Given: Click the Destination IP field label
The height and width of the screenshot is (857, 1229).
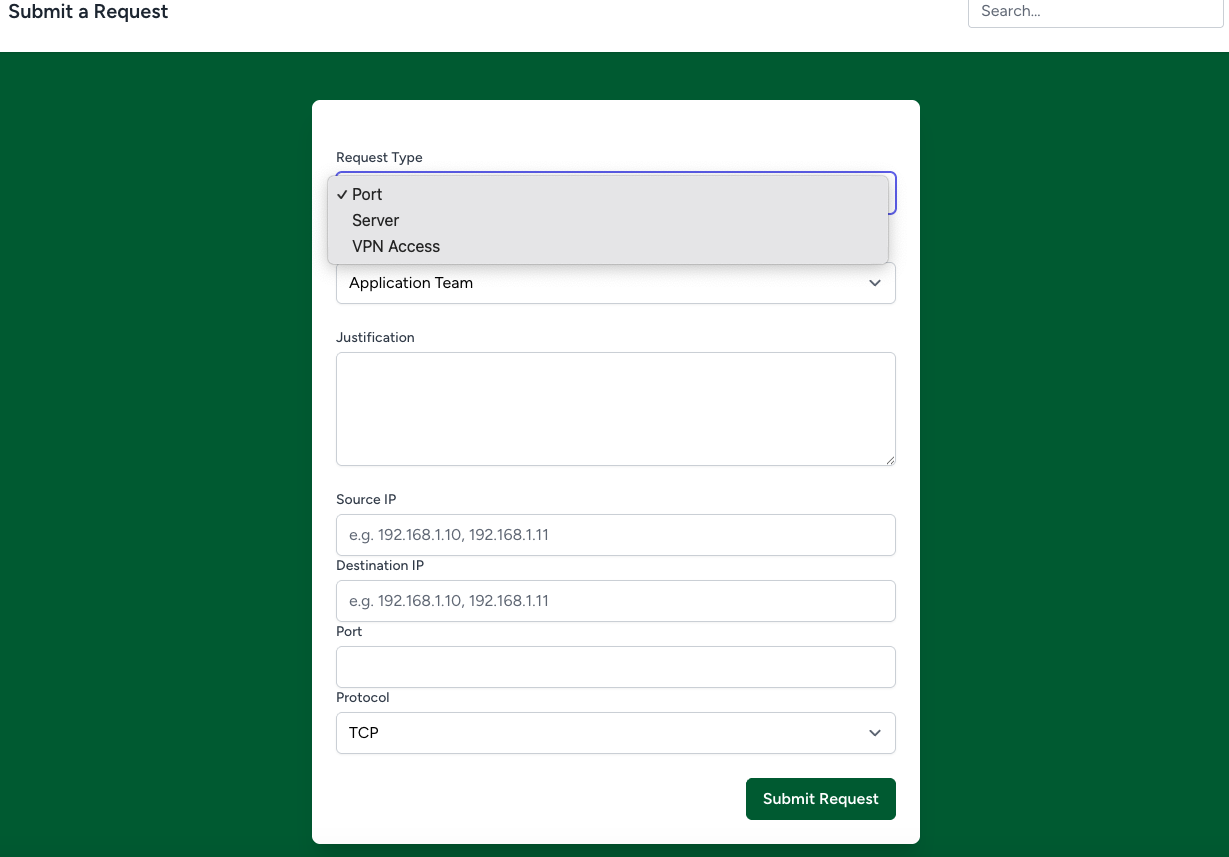Looking at the screenshot, I should click(380, 566).
